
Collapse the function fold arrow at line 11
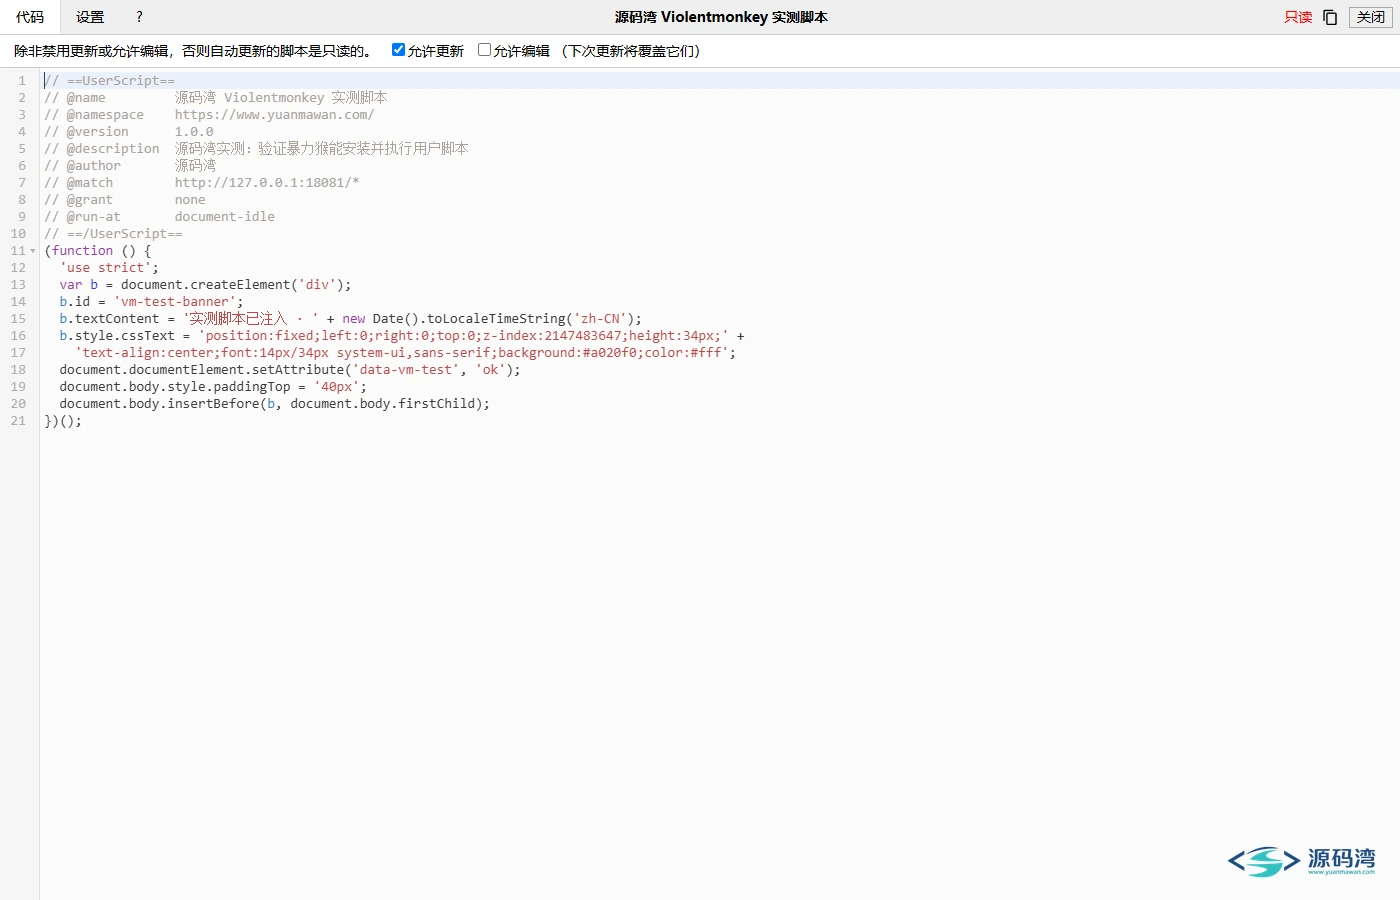pos(33,251)
